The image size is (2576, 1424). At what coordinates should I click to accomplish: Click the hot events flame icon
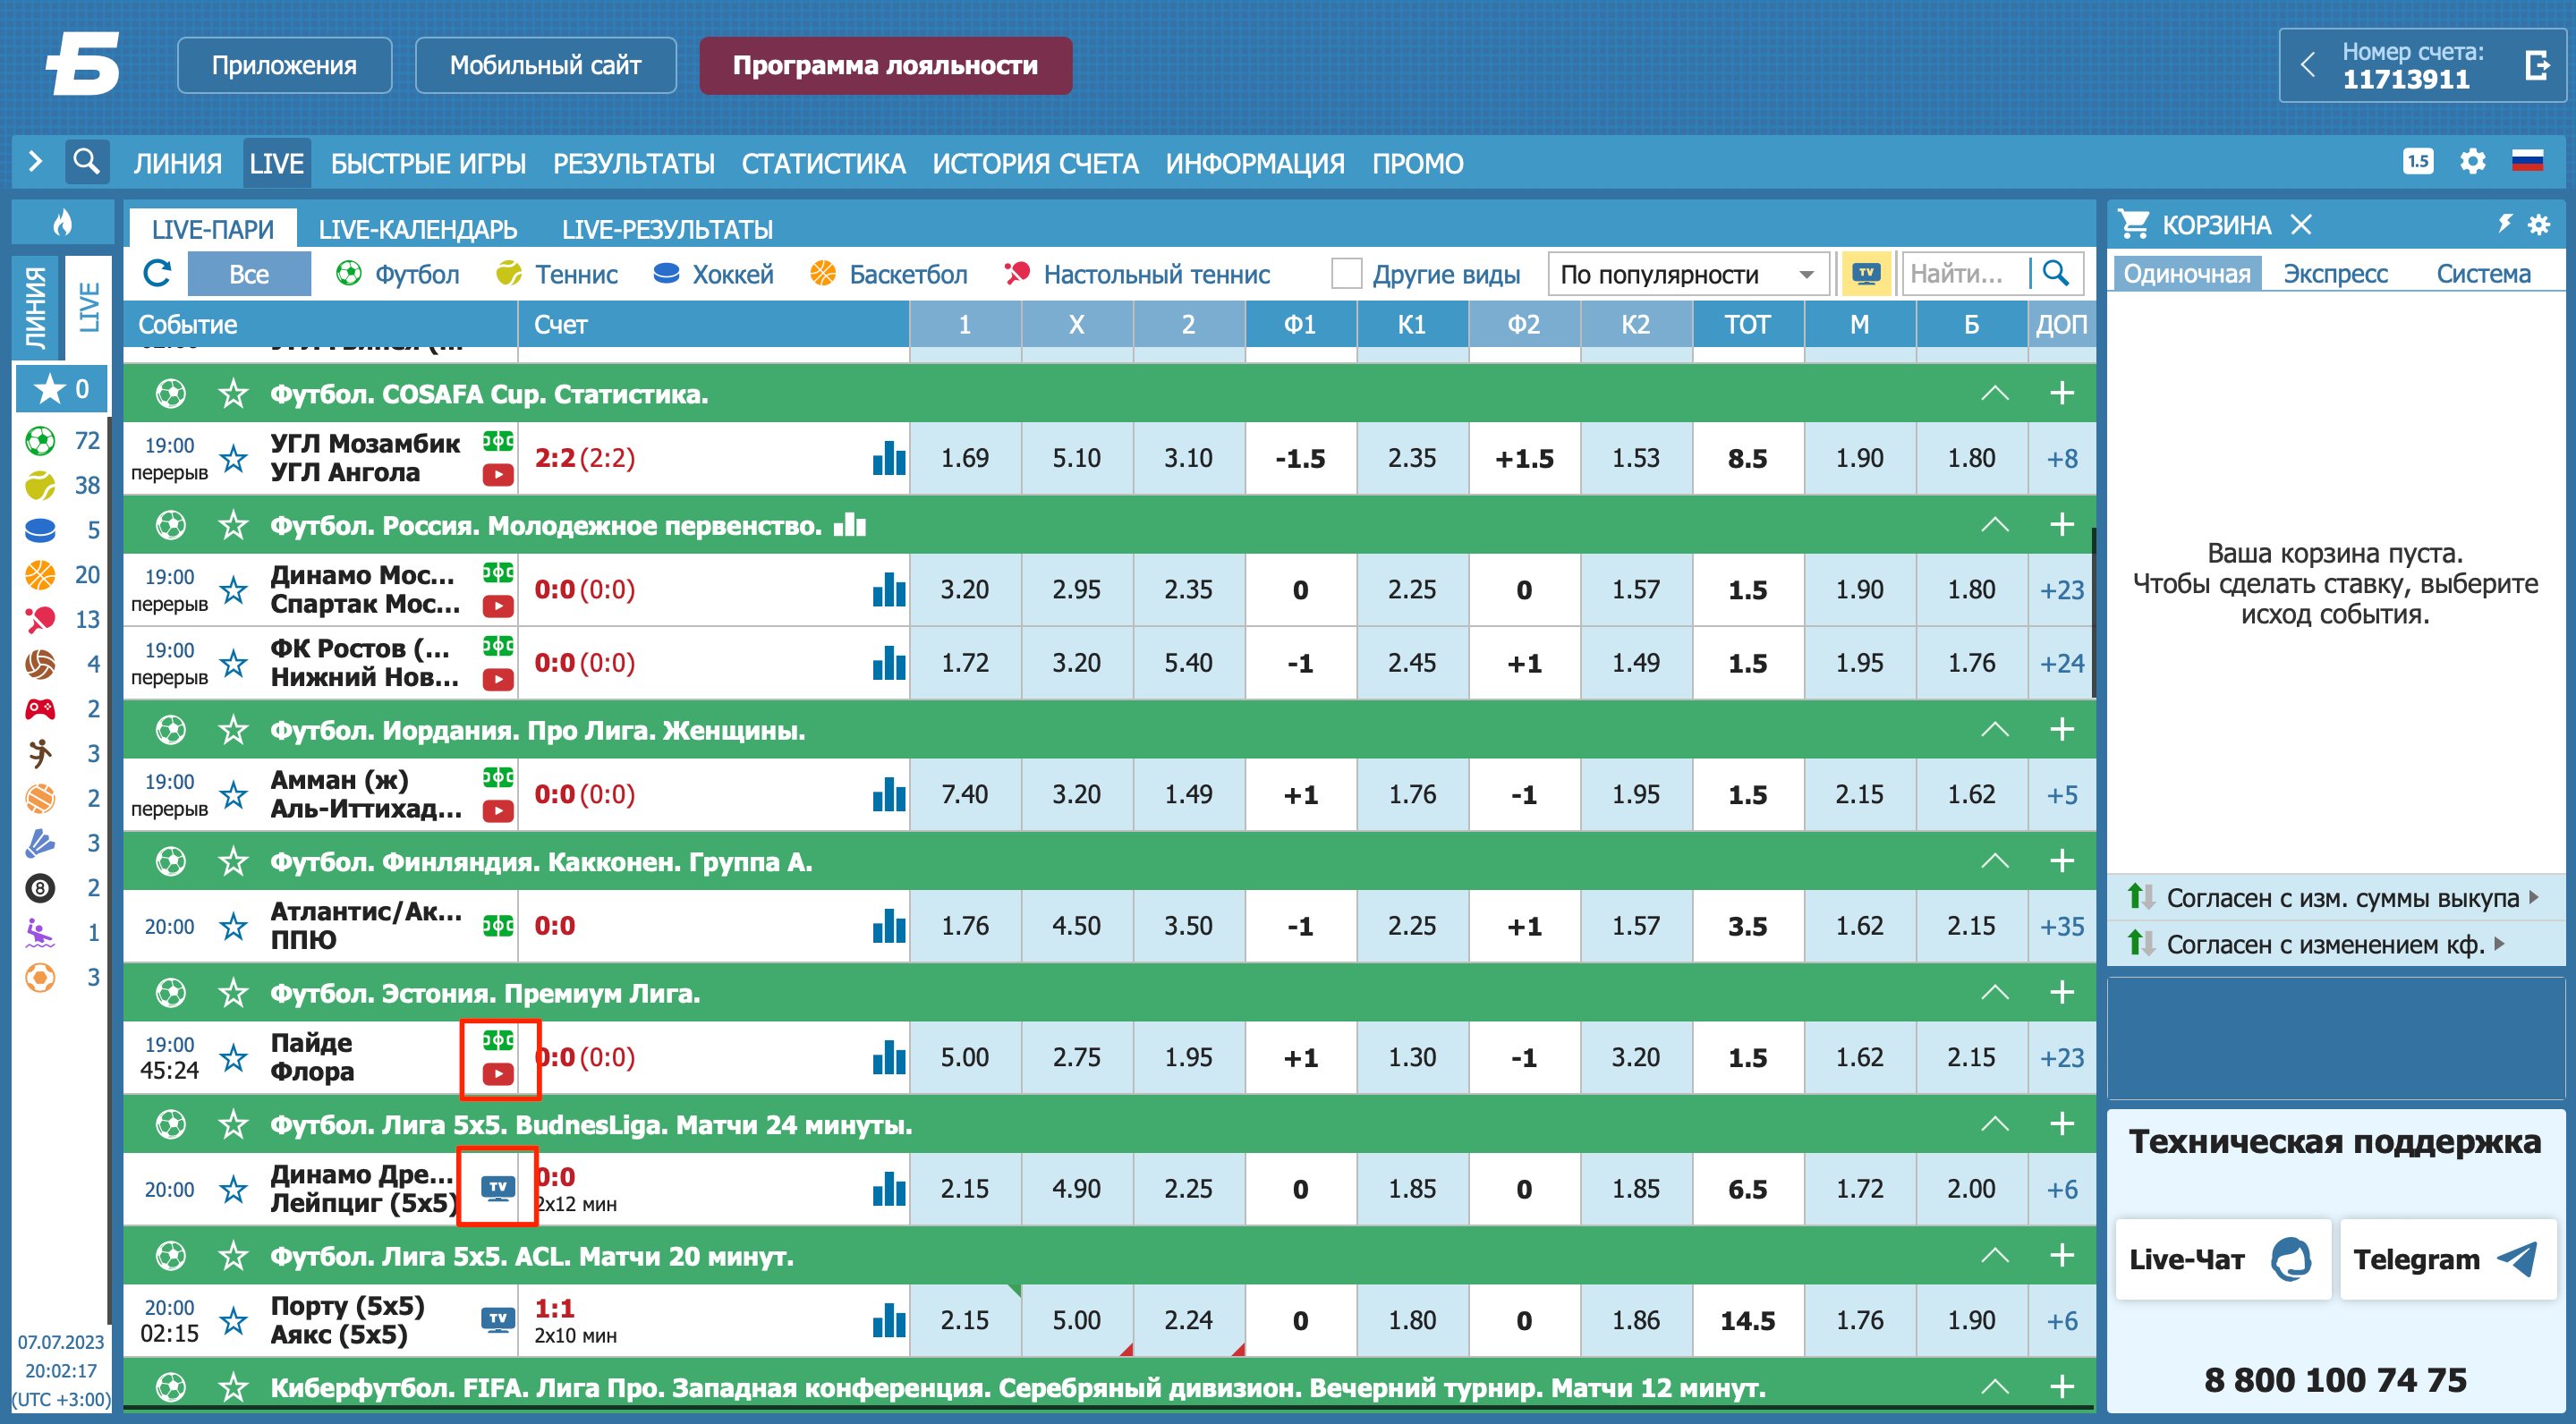click(x=63, y=222)
